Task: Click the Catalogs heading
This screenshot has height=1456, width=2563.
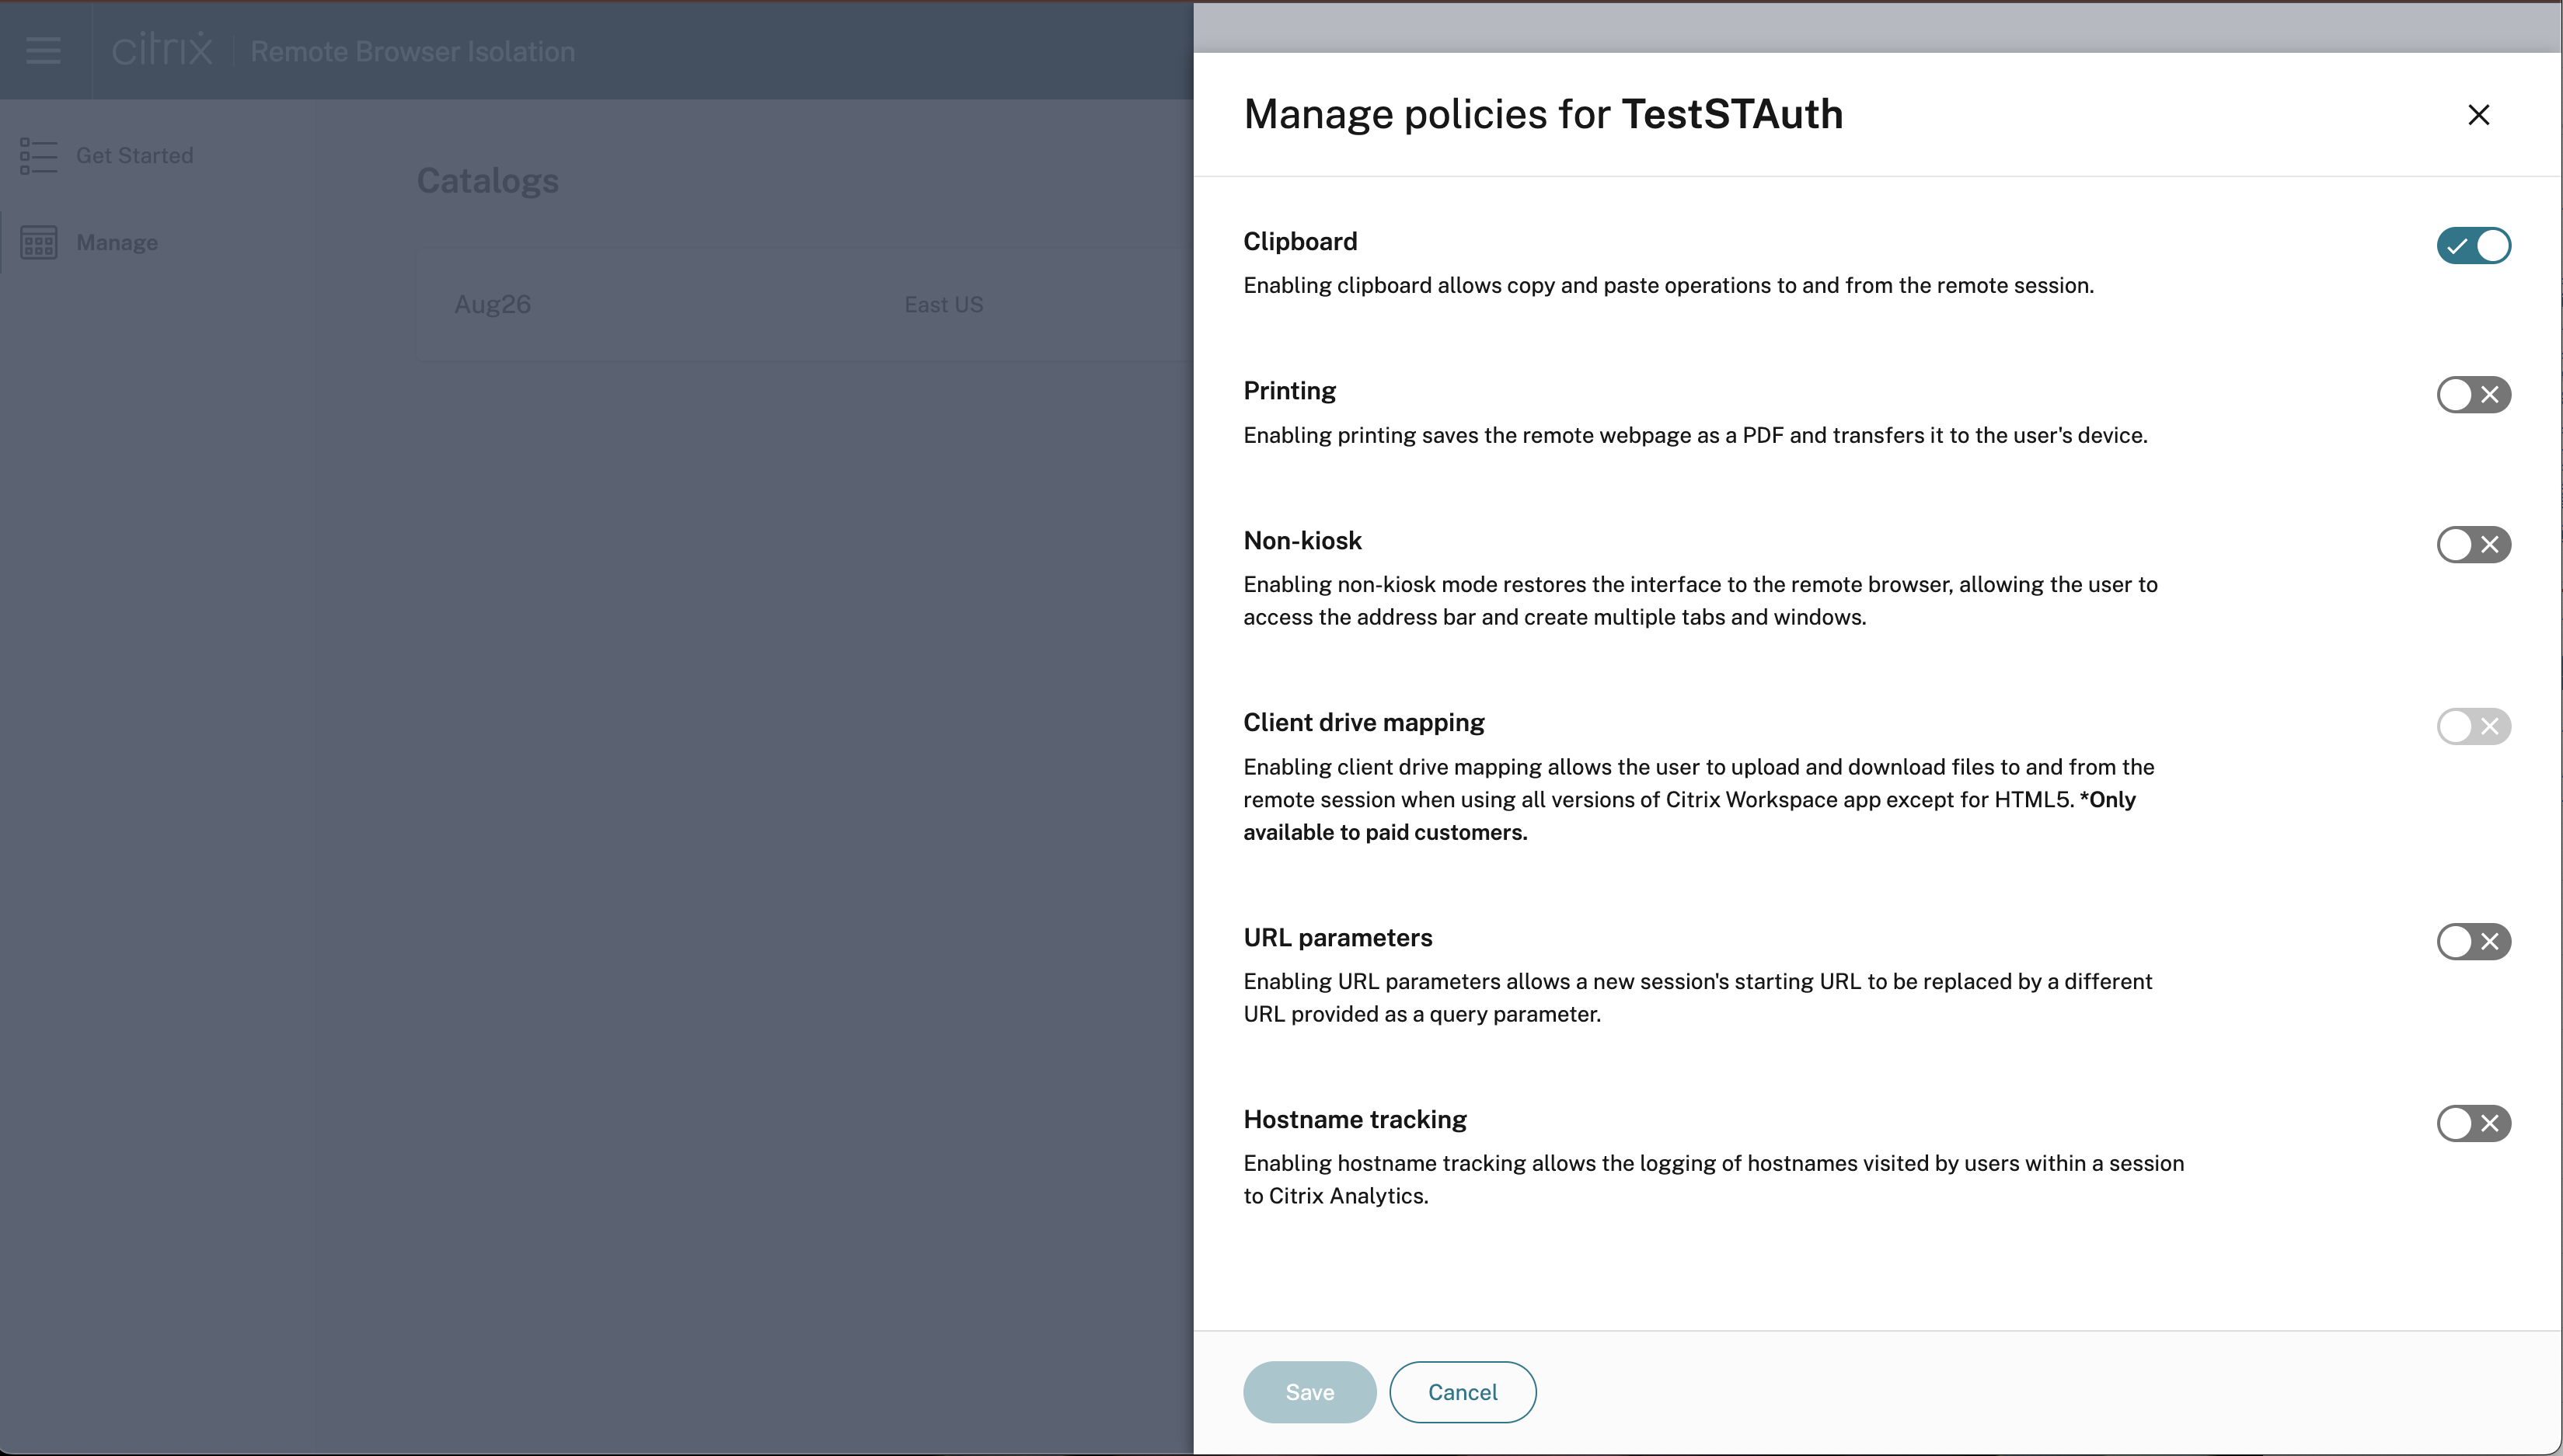Action: pos(487,181)
